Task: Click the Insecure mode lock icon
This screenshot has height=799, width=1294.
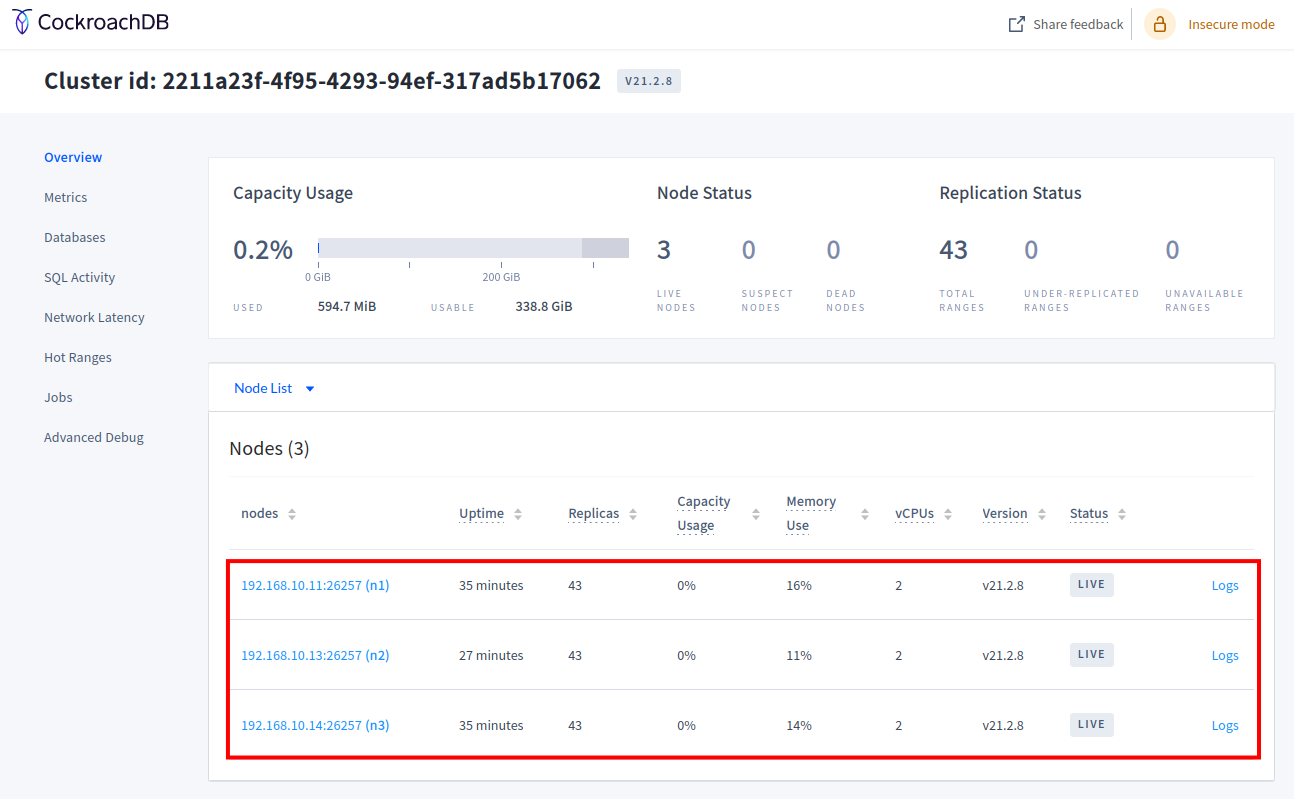Action: coord(1160,24)
